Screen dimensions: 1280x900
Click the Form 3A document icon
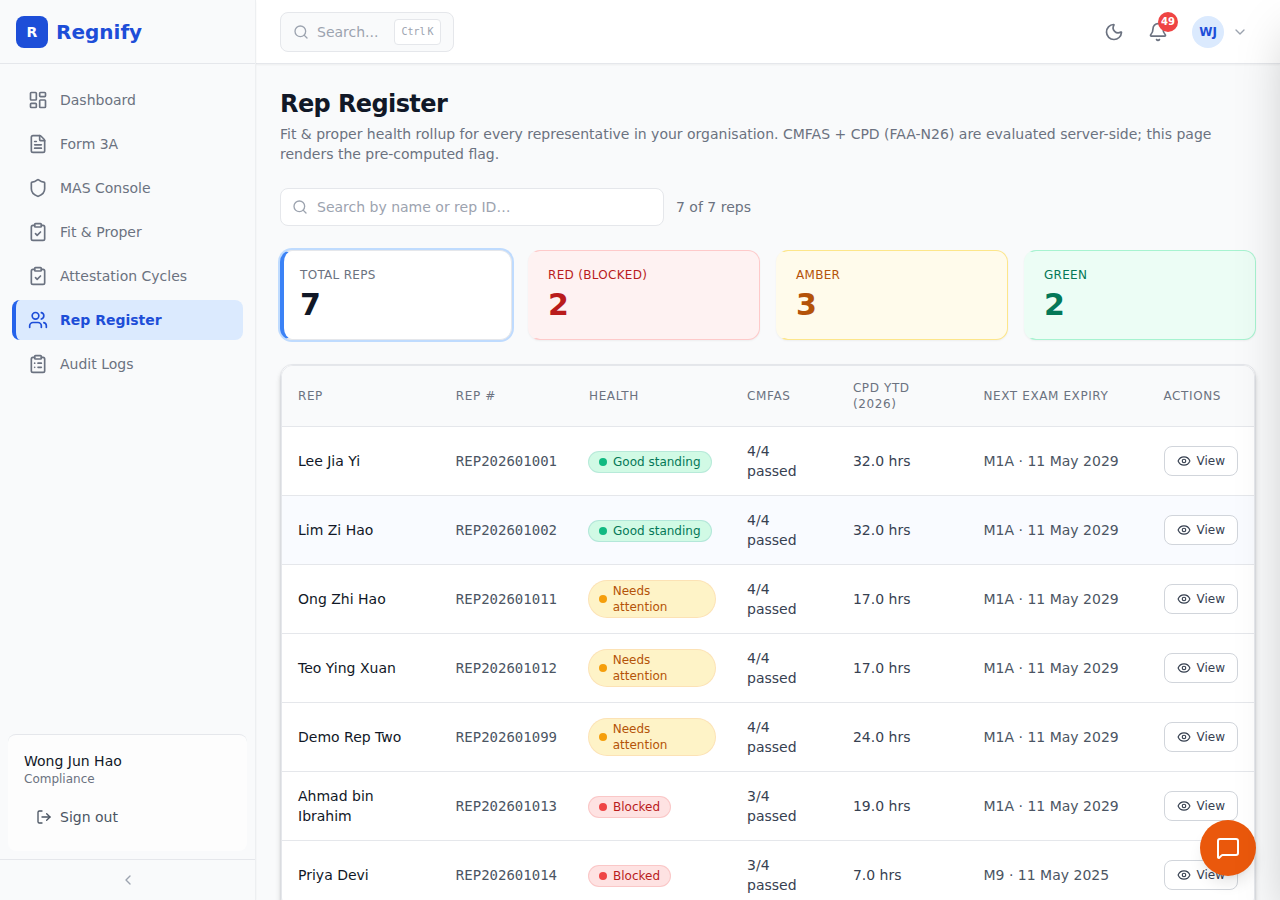[x=38, y=144]
